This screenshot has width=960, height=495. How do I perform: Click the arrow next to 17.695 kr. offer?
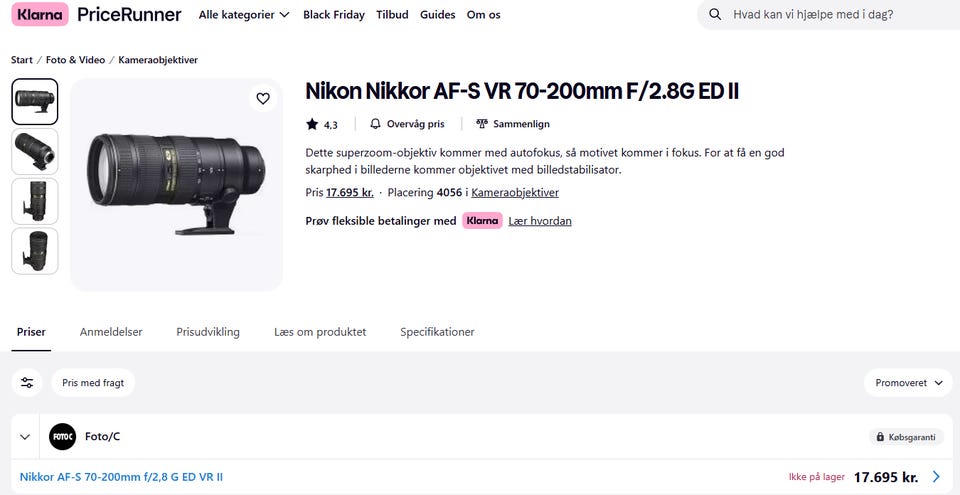click(x=936, y=477)
